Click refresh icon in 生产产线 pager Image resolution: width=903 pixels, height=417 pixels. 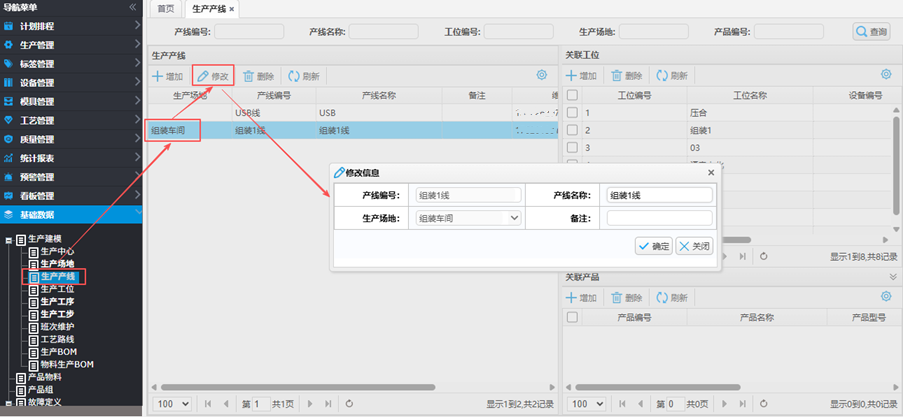pyautogui.click(x=349, y=404)
